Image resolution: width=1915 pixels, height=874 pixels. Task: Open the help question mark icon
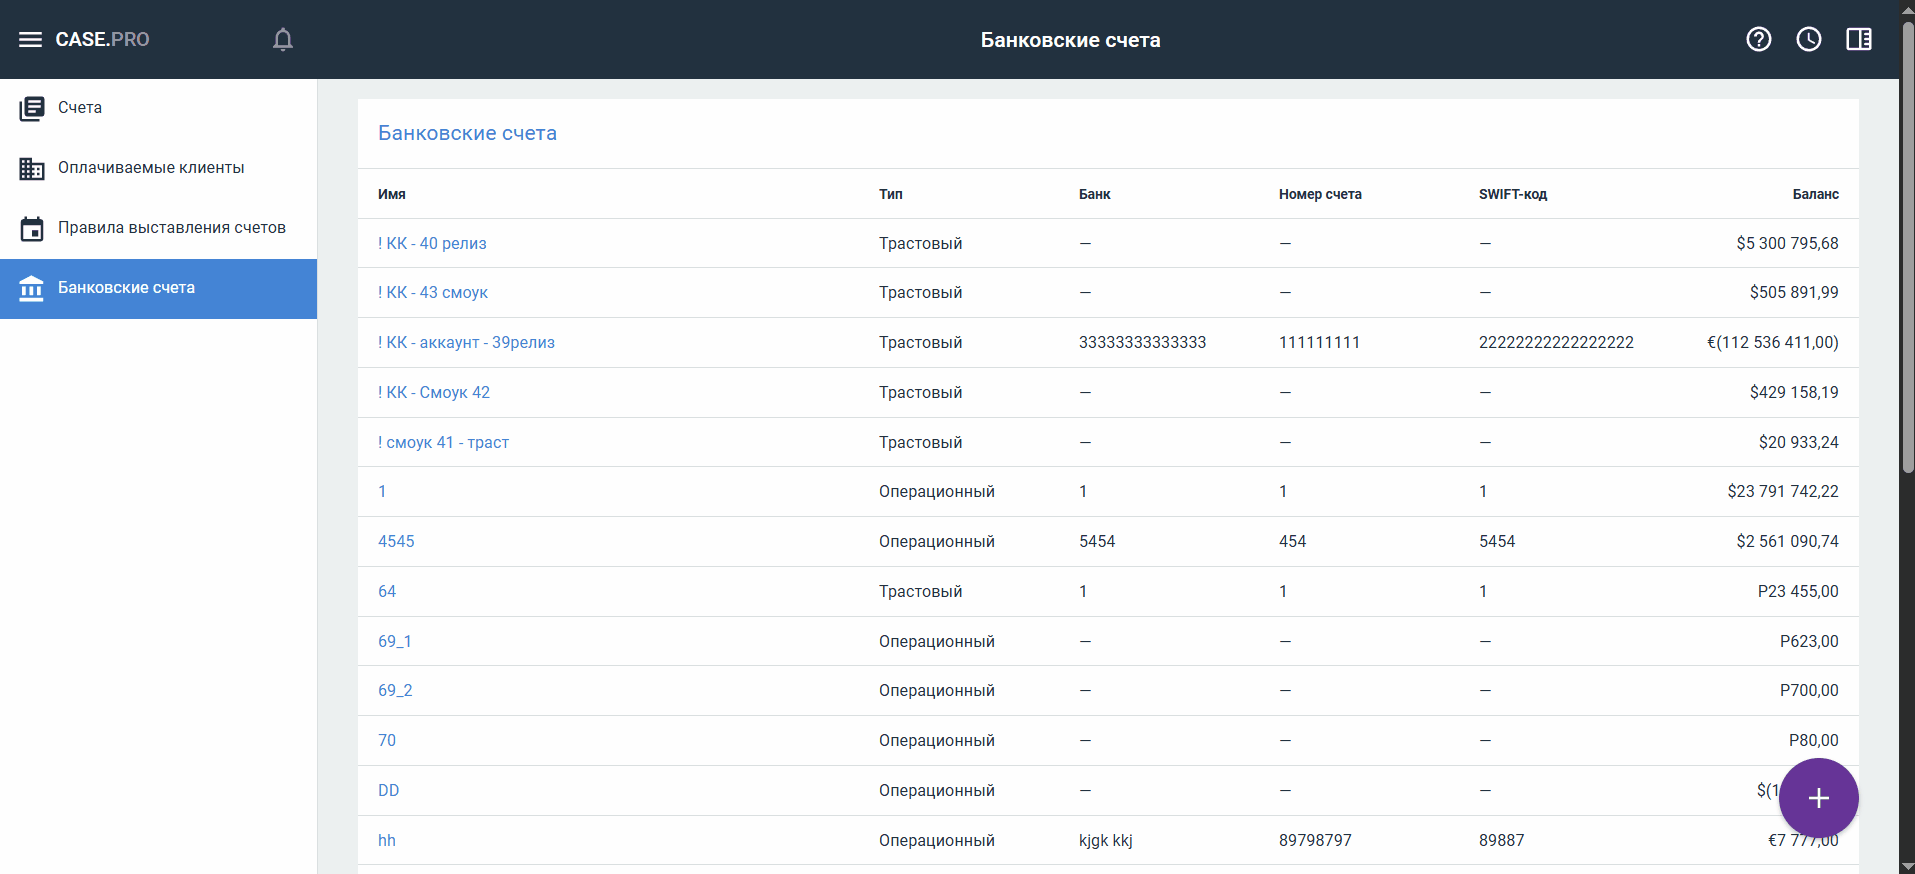[x=1758, y=39]
